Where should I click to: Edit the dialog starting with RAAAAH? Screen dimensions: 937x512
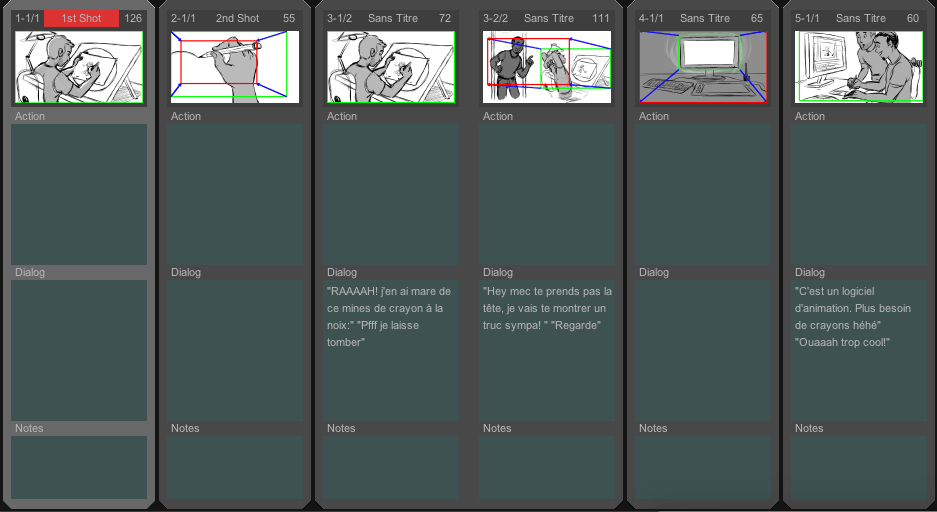391,350
